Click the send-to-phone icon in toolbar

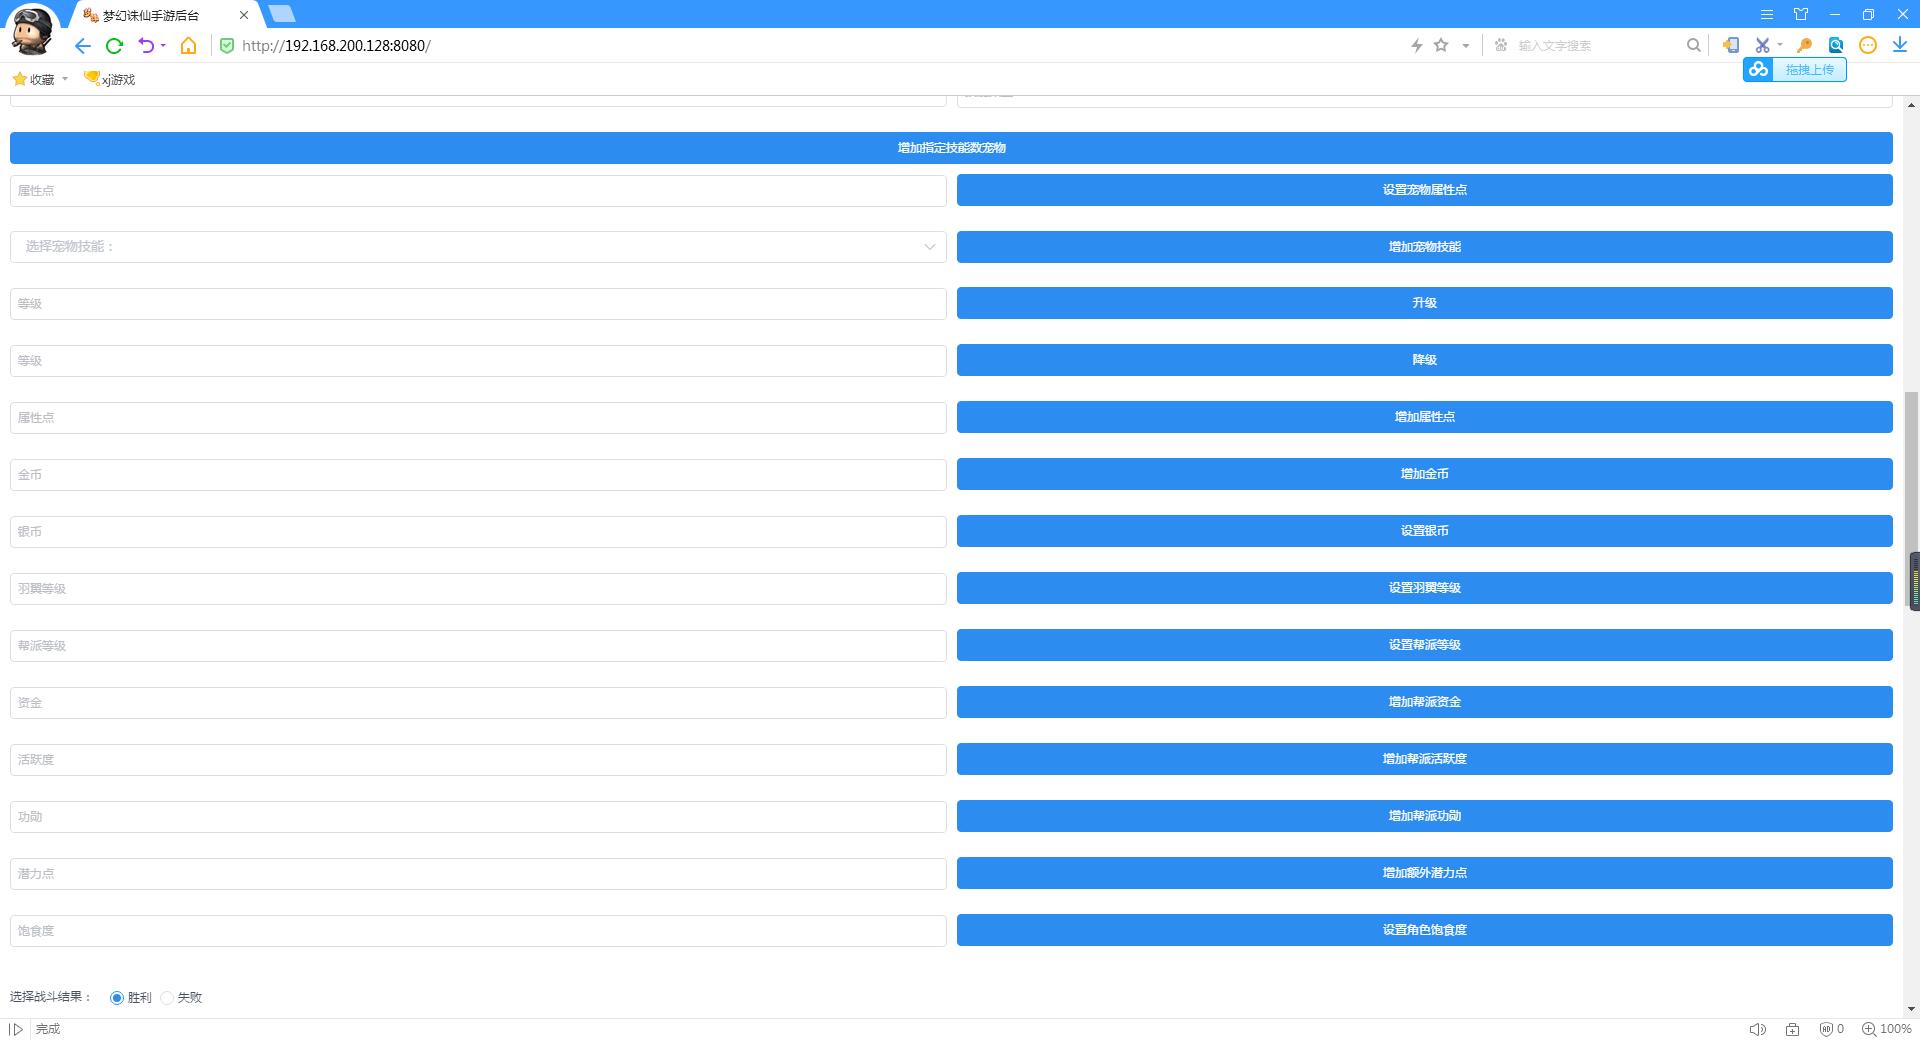click(x=1730, y=46)
